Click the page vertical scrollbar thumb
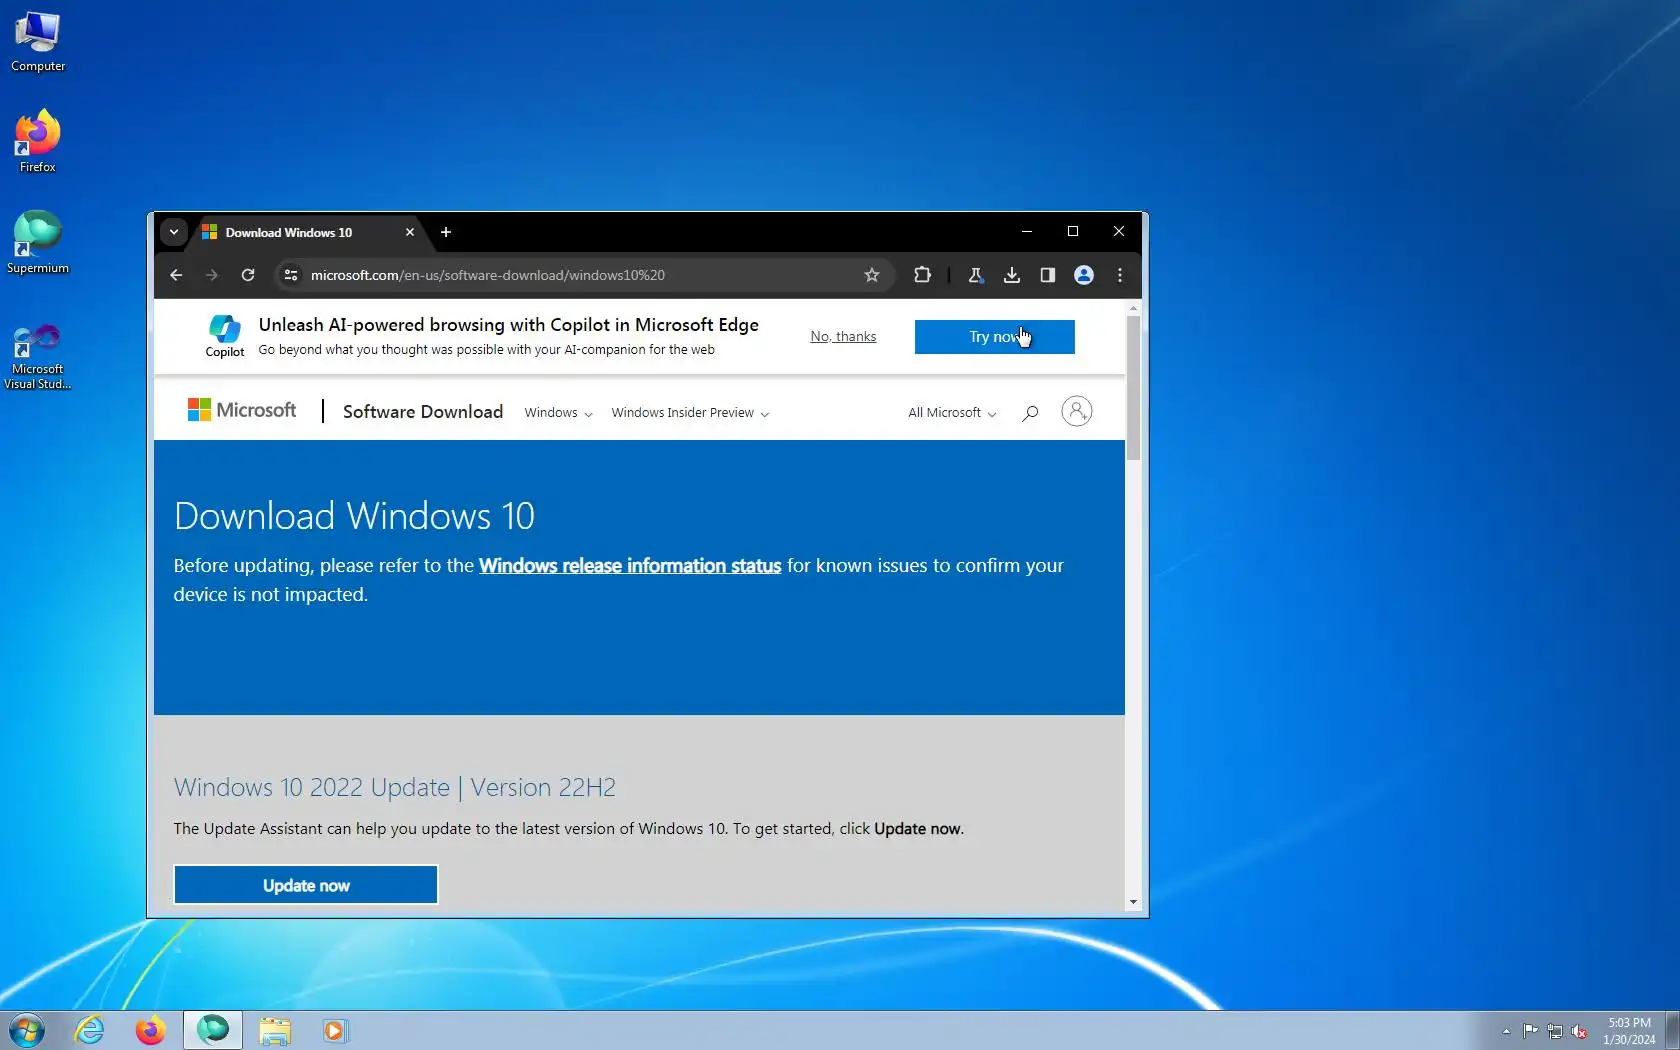Viewport: 1680px width, 1050px height. tap(1133, 388)
